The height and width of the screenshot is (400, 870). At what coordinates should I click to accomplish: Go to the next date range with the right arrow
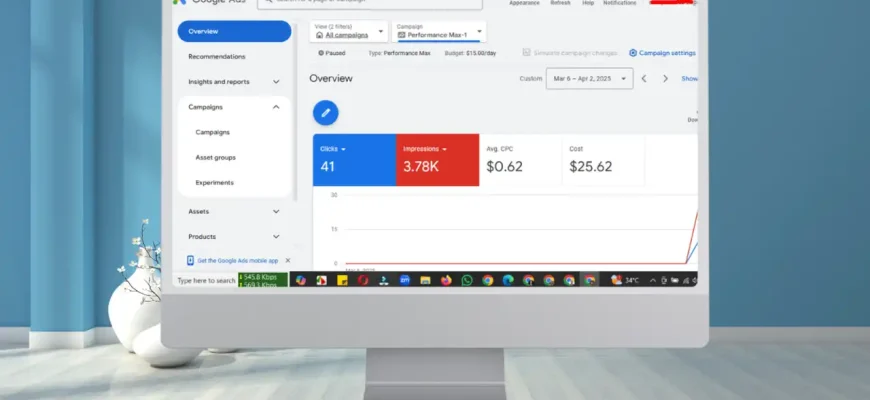coord(665,78)
